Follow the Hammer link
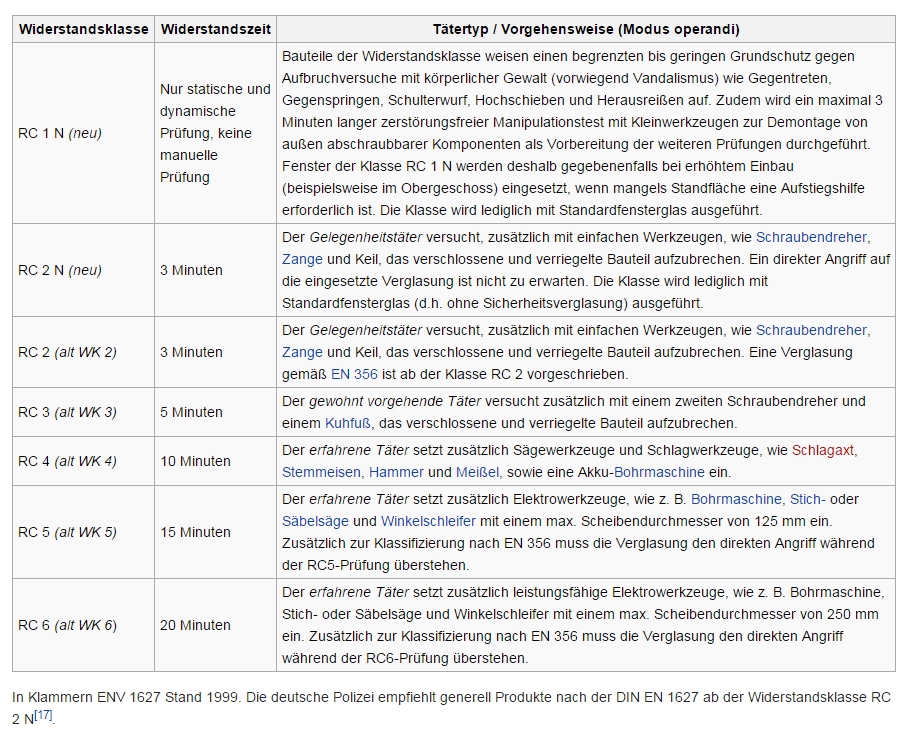The height and width of the screenshot is (735, 912). tap(395, 472)
